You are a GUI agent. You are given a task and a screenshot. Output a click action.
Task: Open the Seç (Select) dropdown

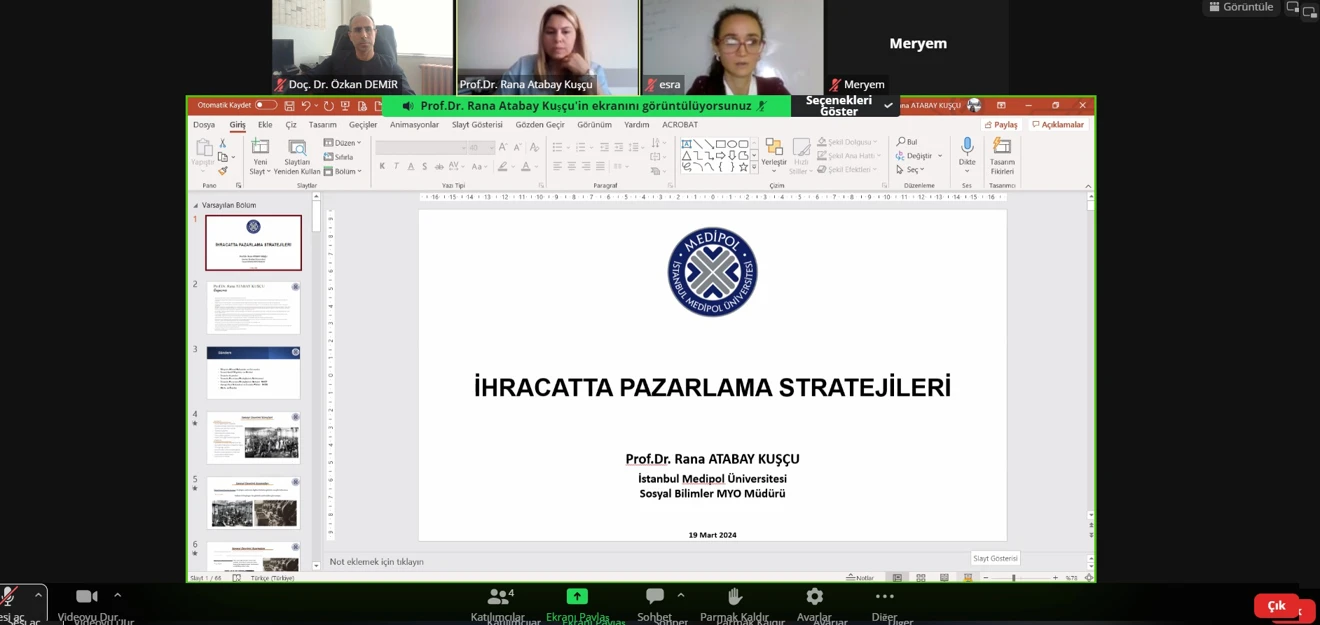[912, 170]
